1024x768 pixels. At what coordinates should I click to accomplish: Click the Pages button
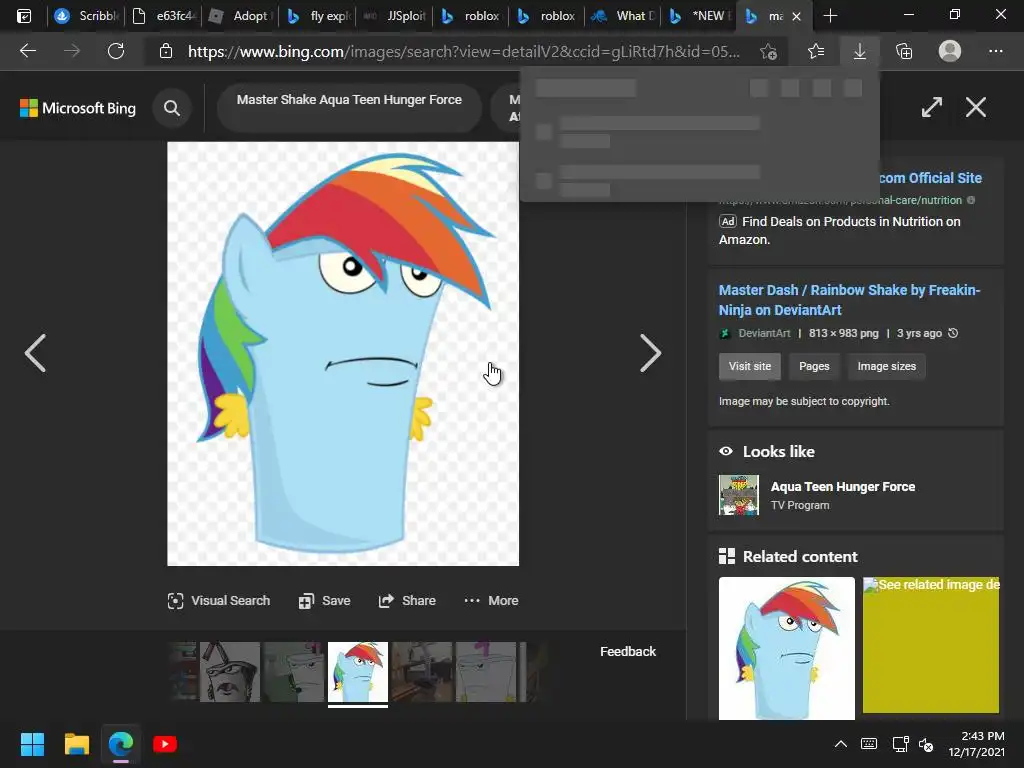(814, 366)
